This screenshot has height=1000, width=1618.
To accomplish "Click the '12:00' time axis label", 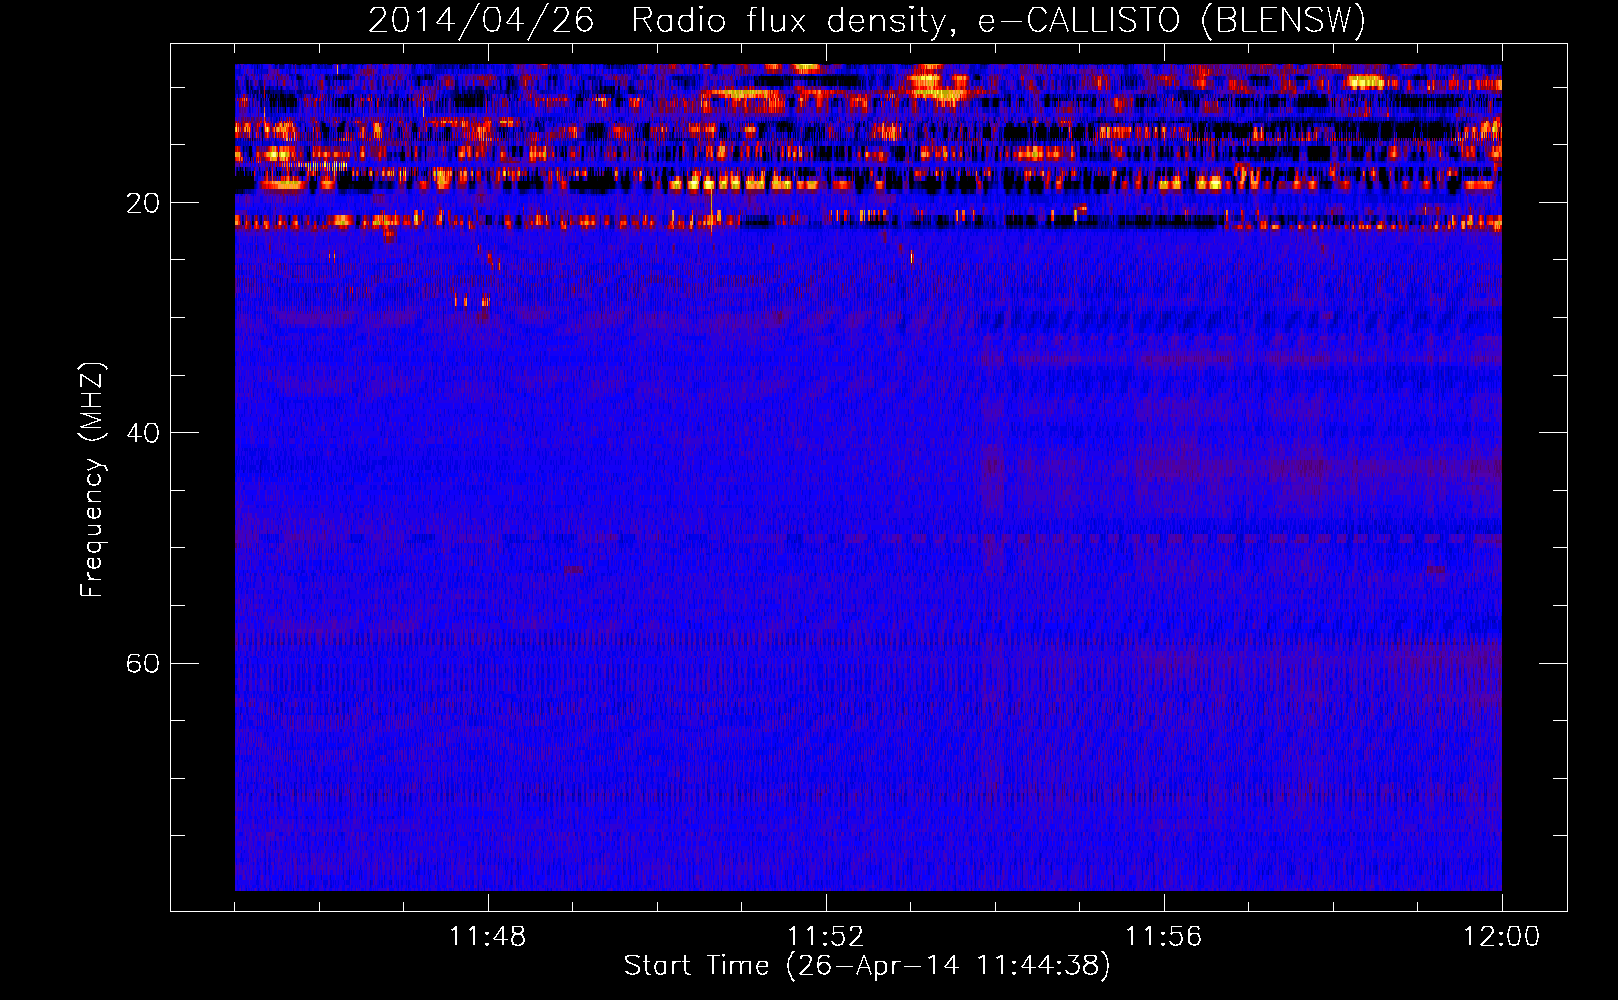I will pos(1502,937).
